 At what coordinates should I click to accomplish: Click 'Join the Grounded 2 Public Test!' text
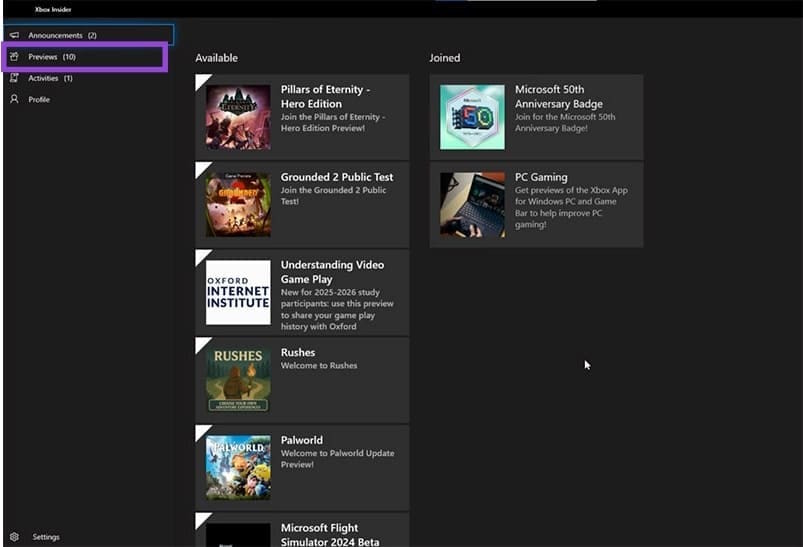pyautogui.click(x=333, y=196)
